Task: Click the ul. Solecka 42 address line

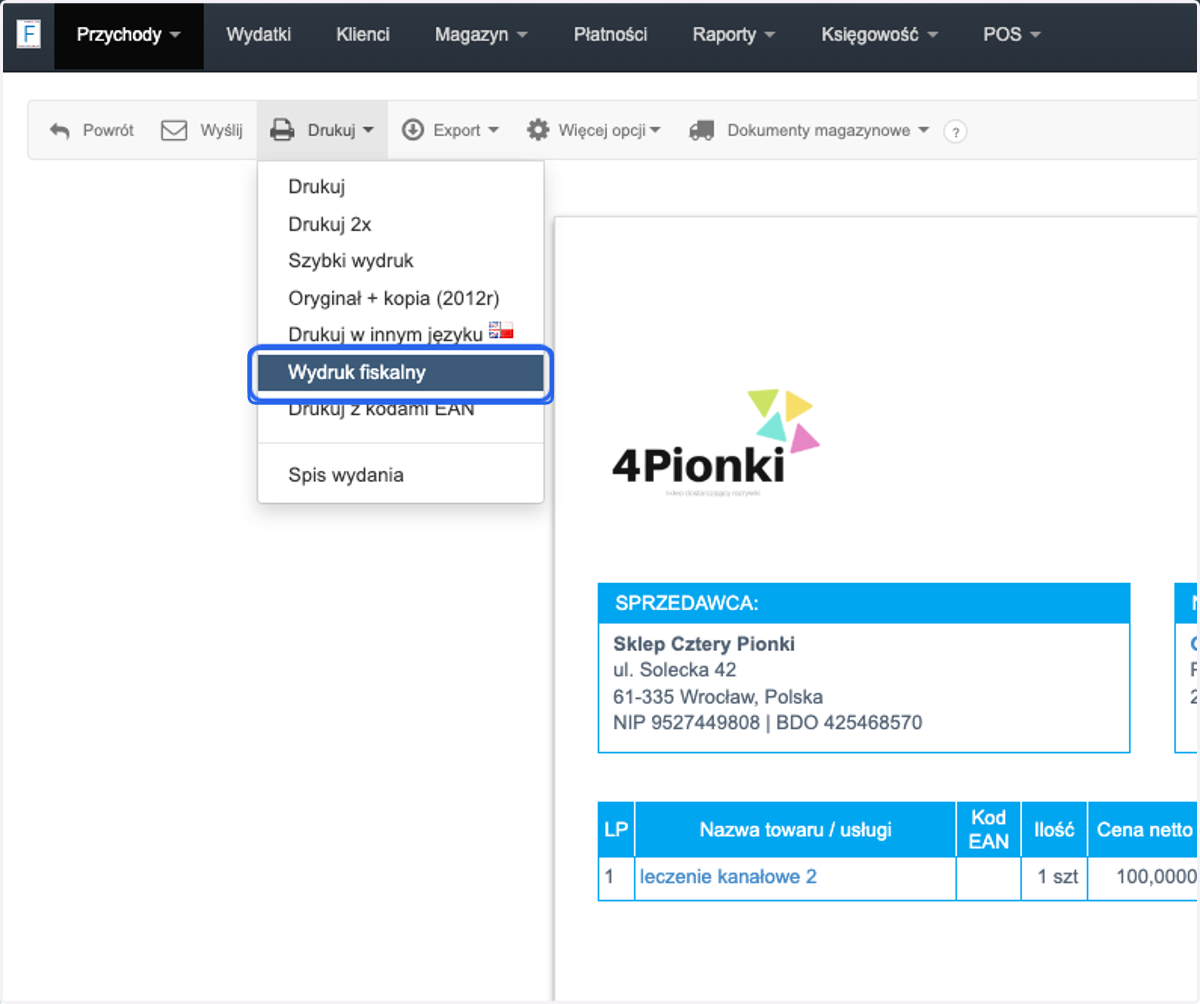Action: 675,670
